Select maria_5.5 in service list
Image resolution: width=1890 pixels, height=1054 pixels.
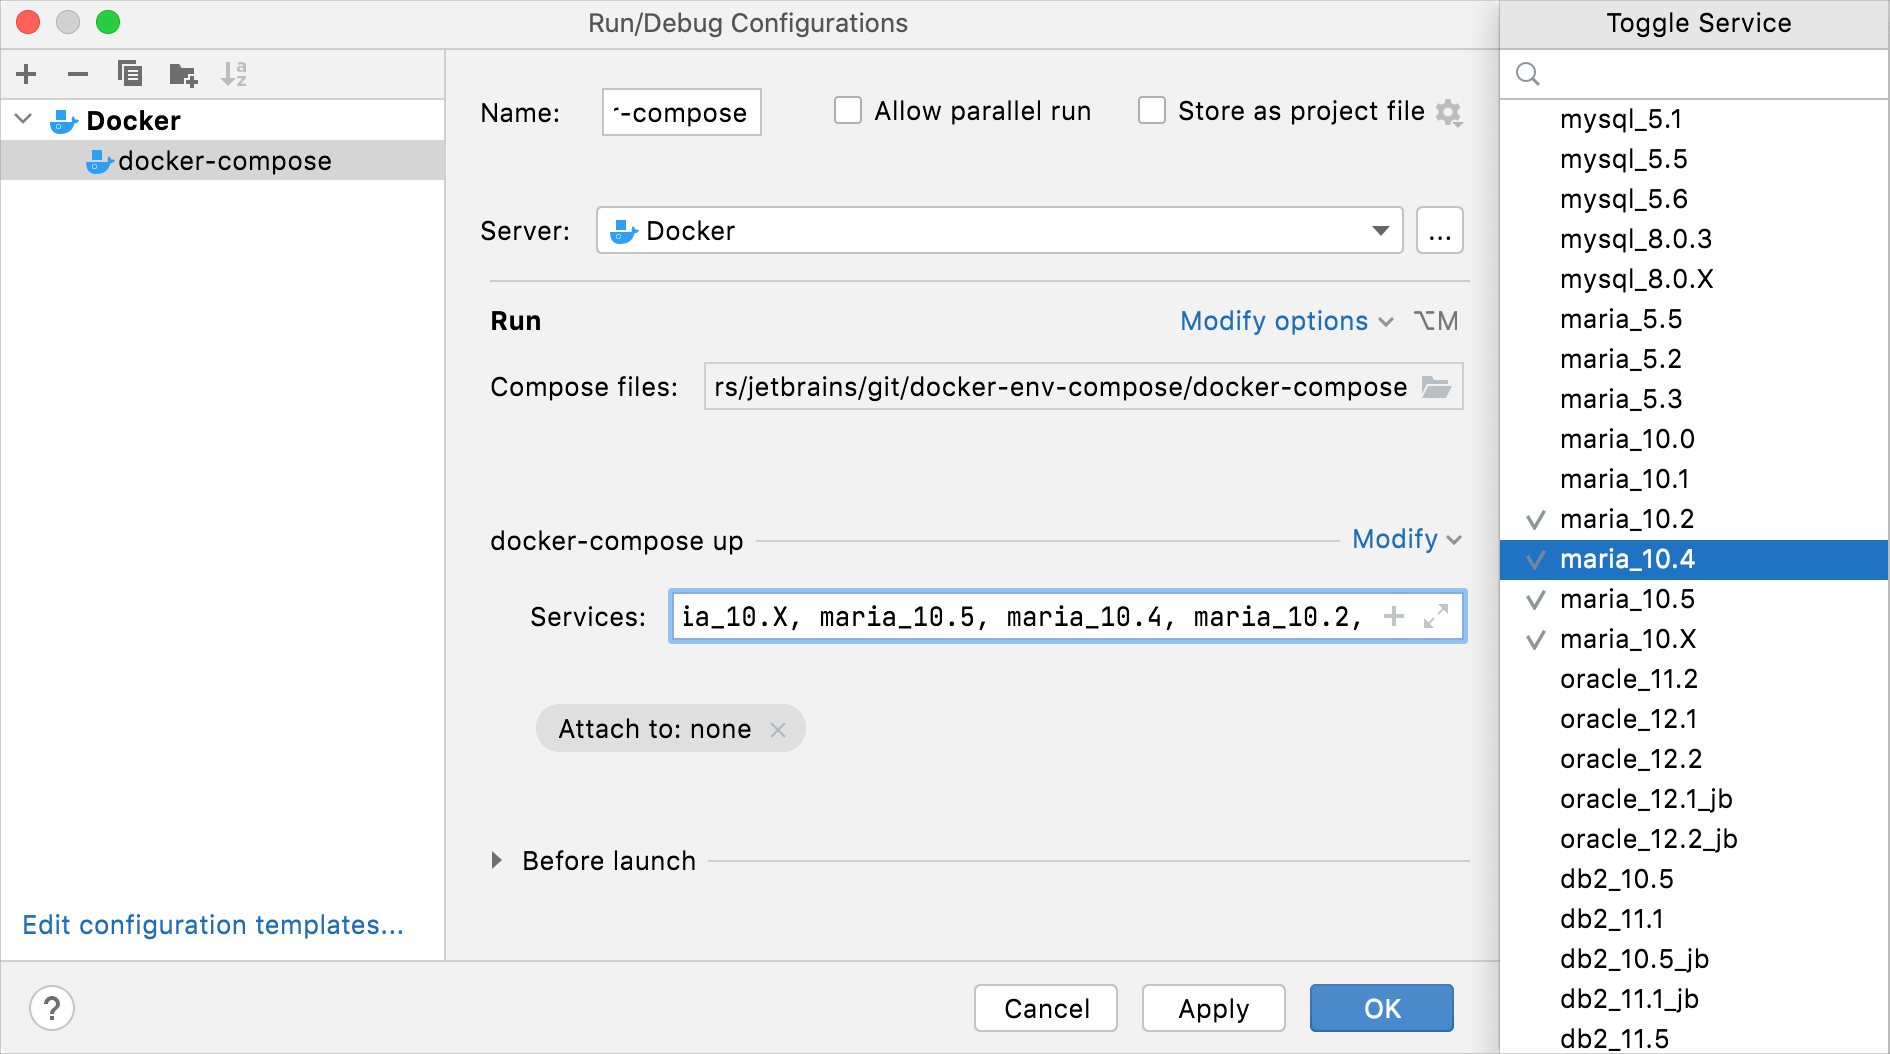1694,319
